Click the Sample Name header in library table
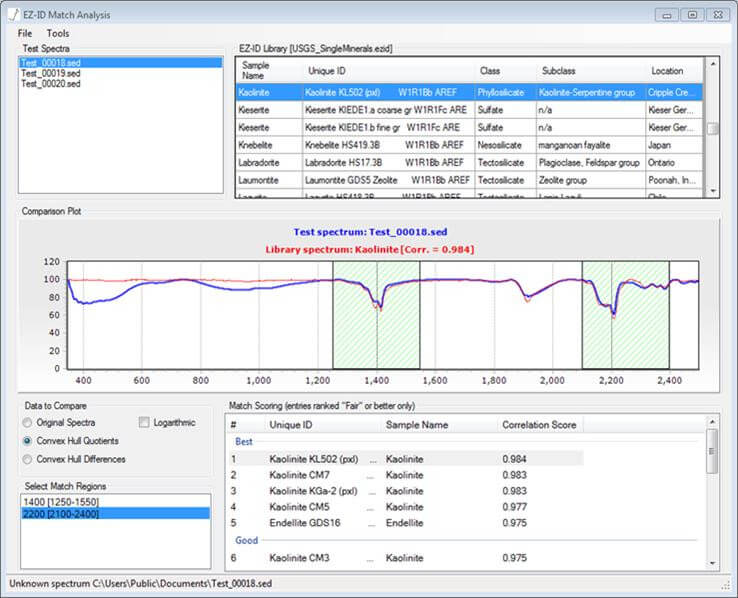Viewport: 738px width, 598px height. click(256, 70)
